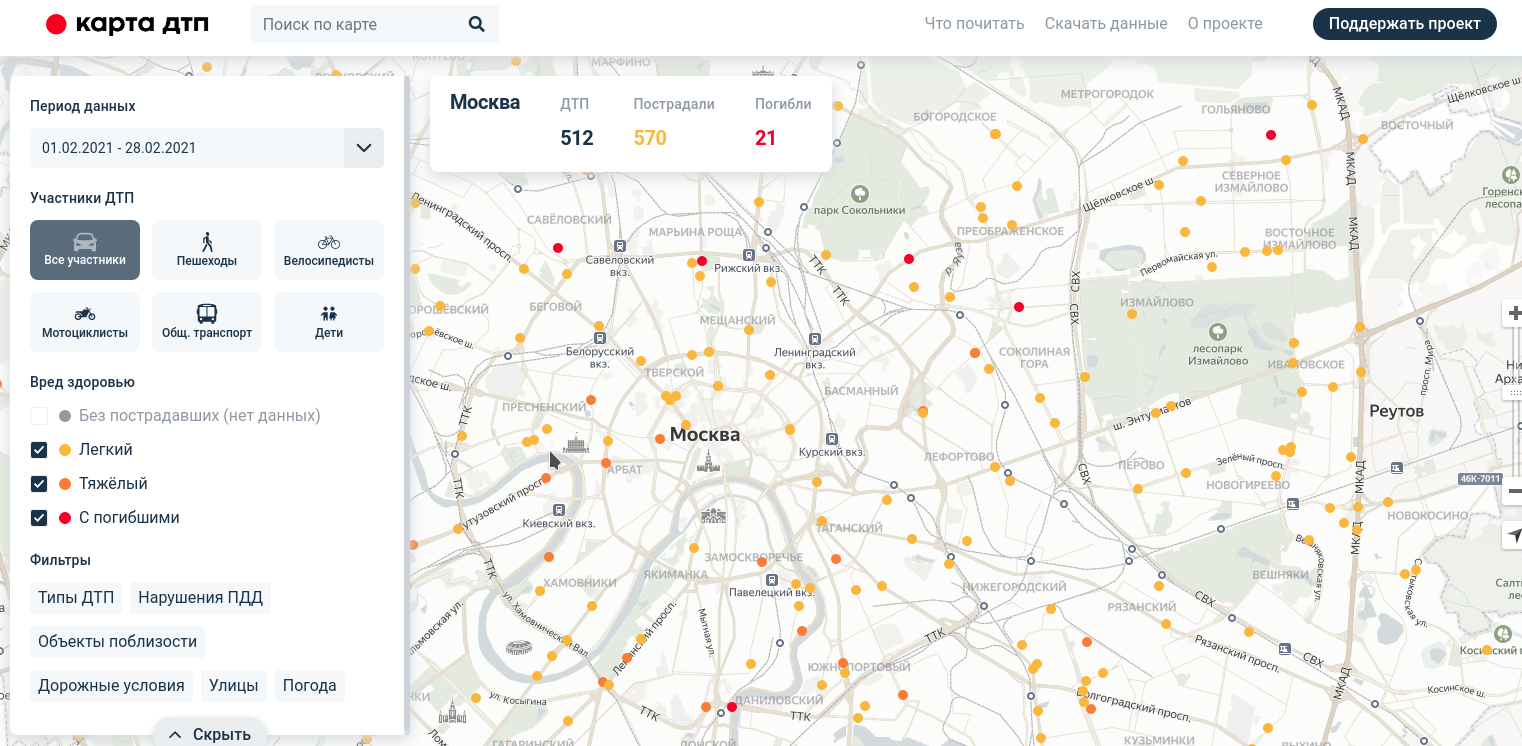The height and width of the screenshot is (746, 1522).
Task: Open the Типы ДТП filter
Action: (76, 598)
